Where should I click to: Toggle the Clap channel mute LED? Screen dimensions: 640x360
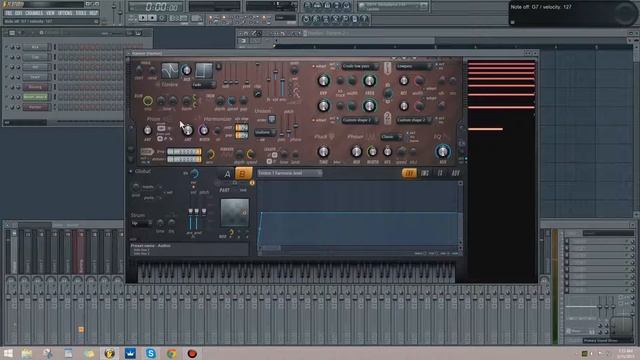[x=6, y=57]
